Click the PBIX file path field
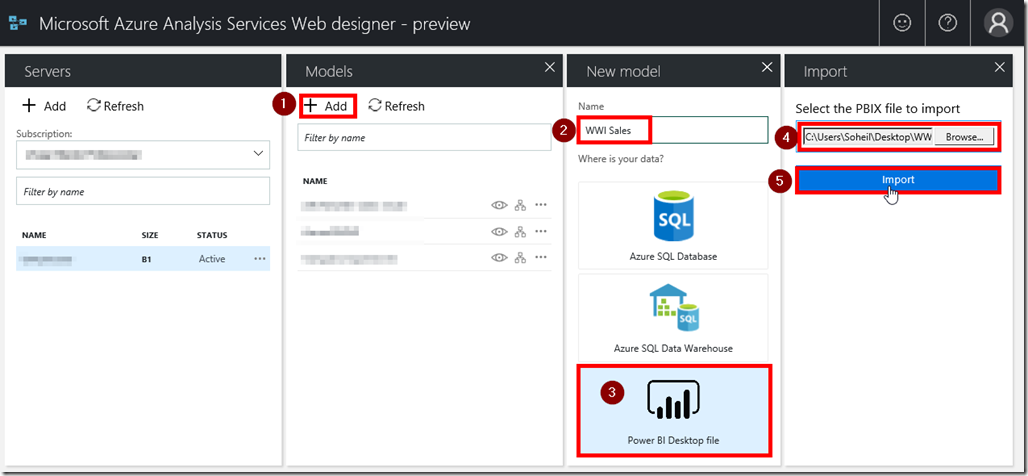1028x476 pixels. (867, 136)
